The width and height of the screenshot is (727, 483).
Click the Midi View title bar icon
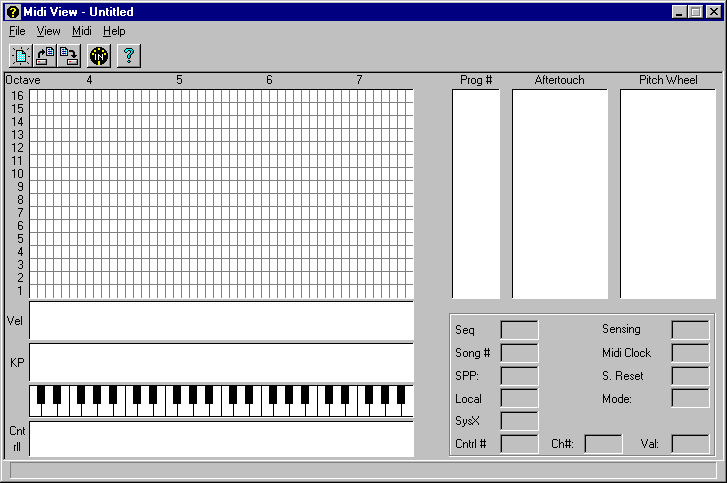13,12
